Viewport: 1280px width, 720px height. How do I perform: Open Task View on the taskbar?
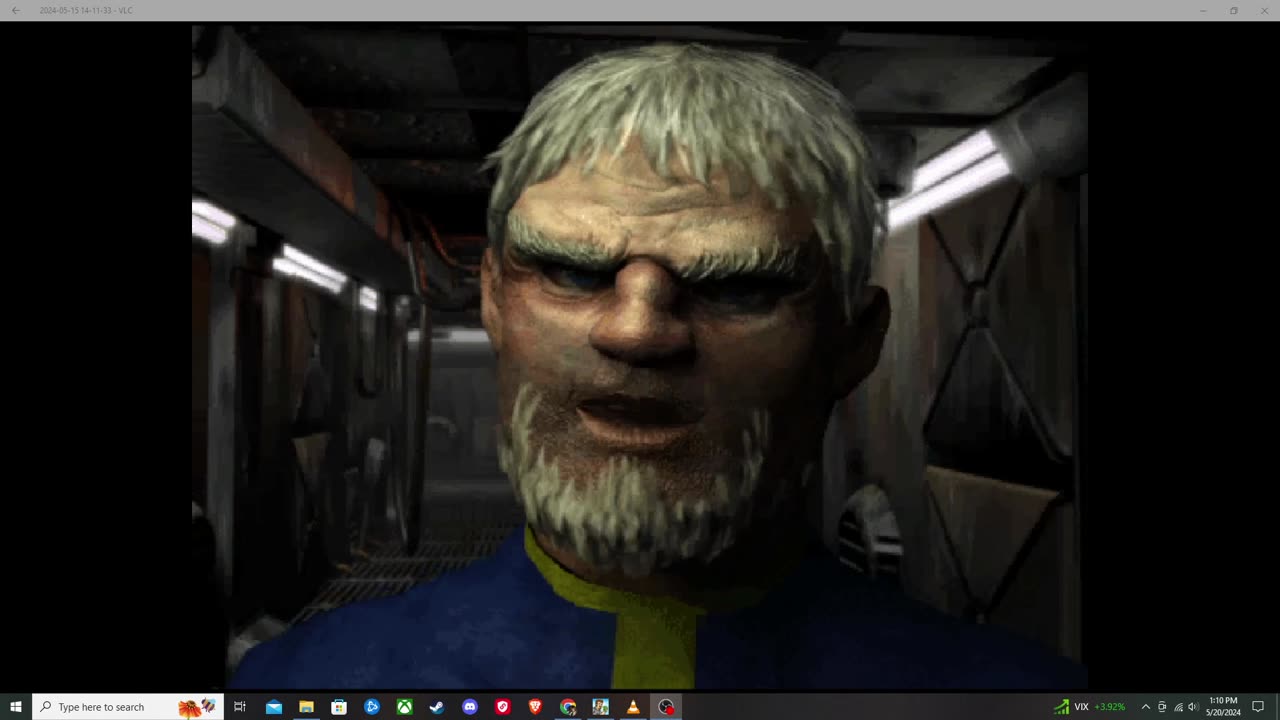(x=240, y=707)
